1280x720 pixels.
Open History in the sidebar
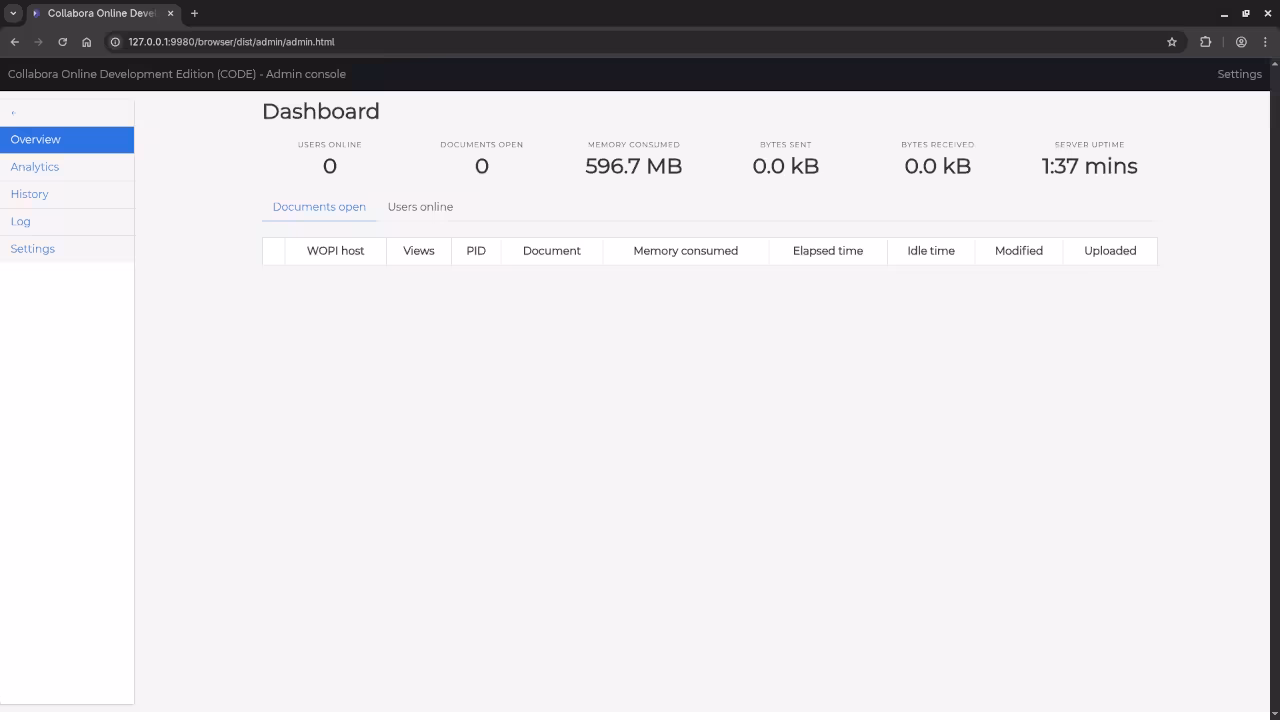point(30,194)
